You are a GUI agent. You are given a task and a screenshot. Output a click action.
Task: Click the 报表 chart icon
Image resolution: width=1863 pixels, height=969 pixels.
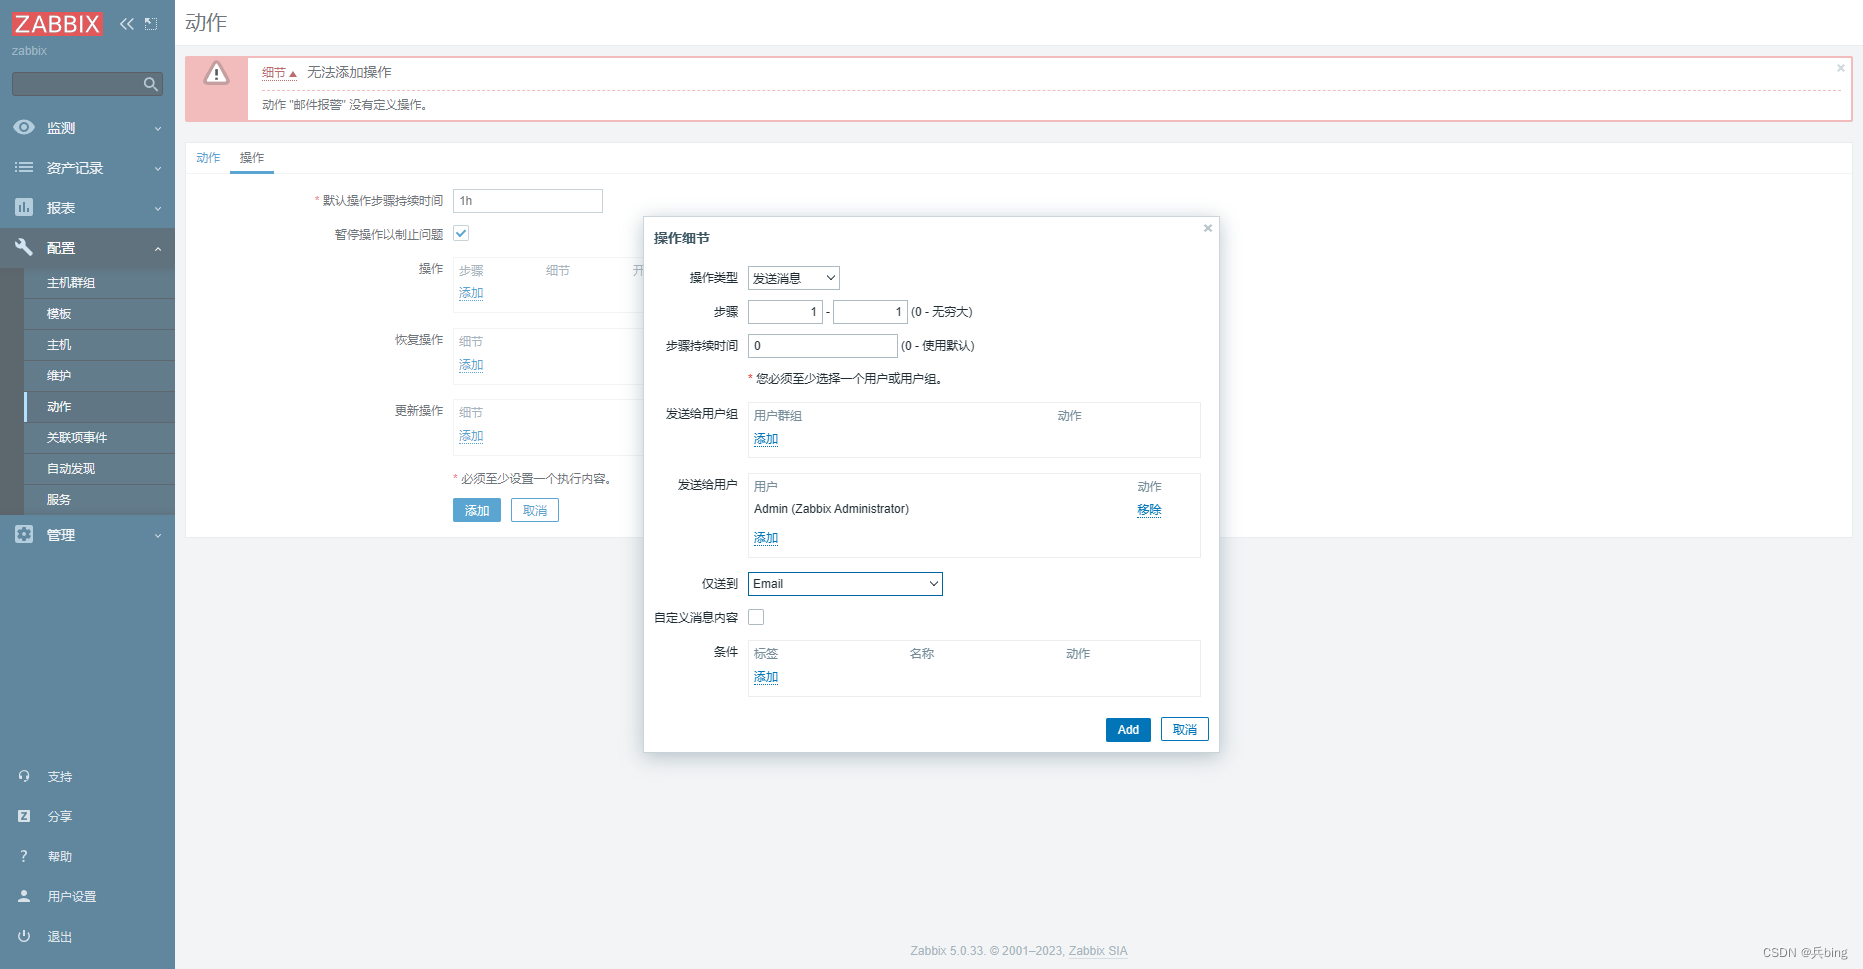click(24, 207)
